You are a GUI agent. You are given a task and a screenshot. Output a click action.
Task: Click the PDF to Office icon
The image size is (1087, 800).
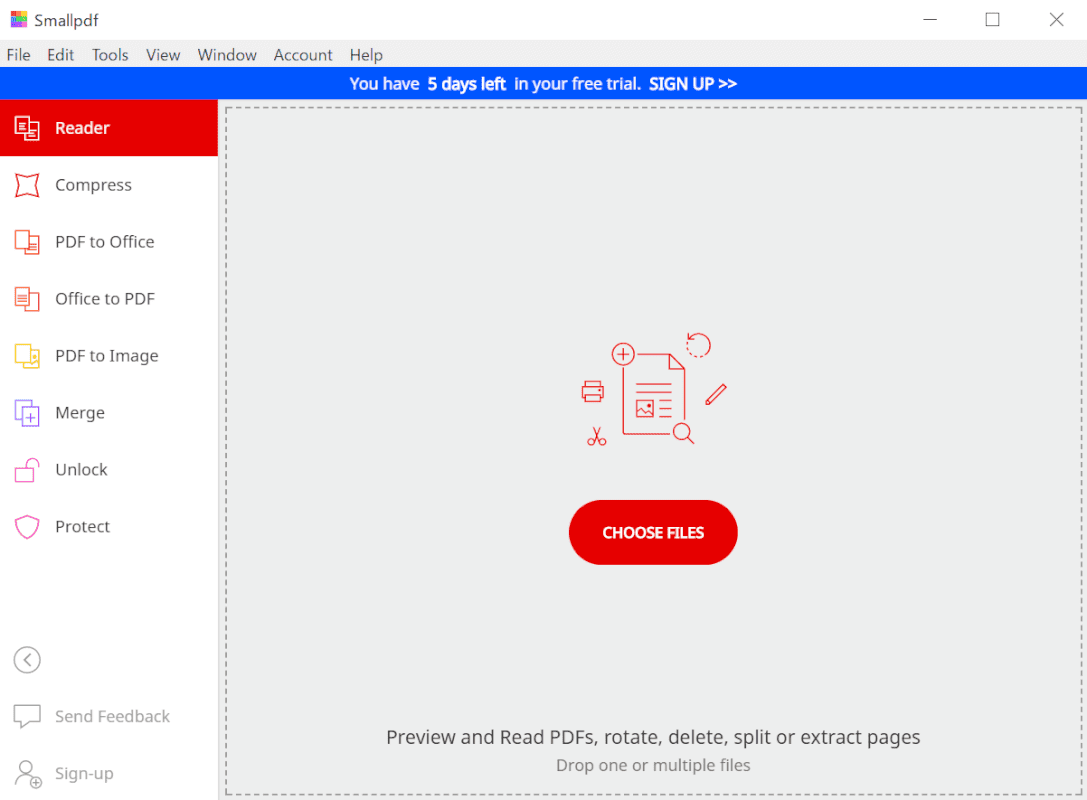[27, 242]
